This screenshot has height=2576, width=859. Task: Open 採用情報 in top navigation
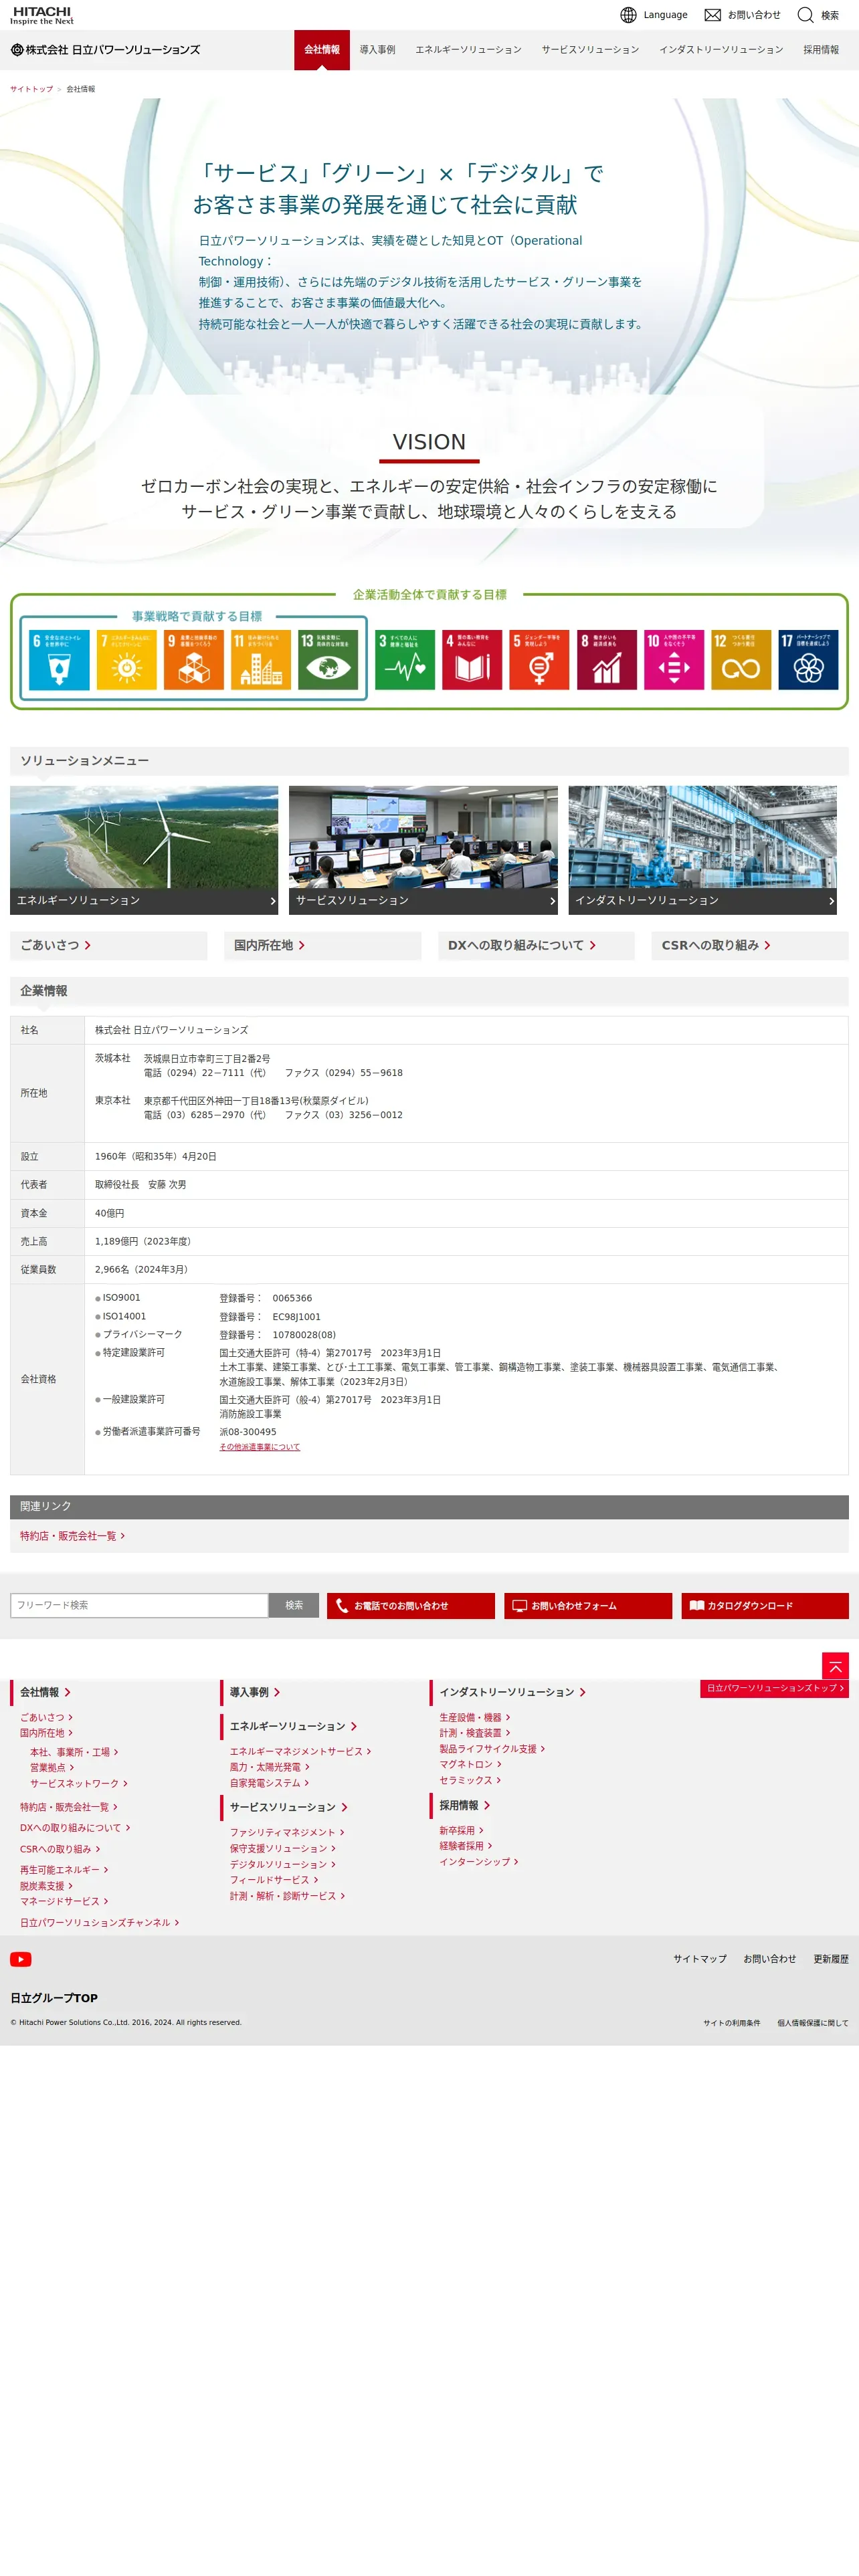pos(821,50)
